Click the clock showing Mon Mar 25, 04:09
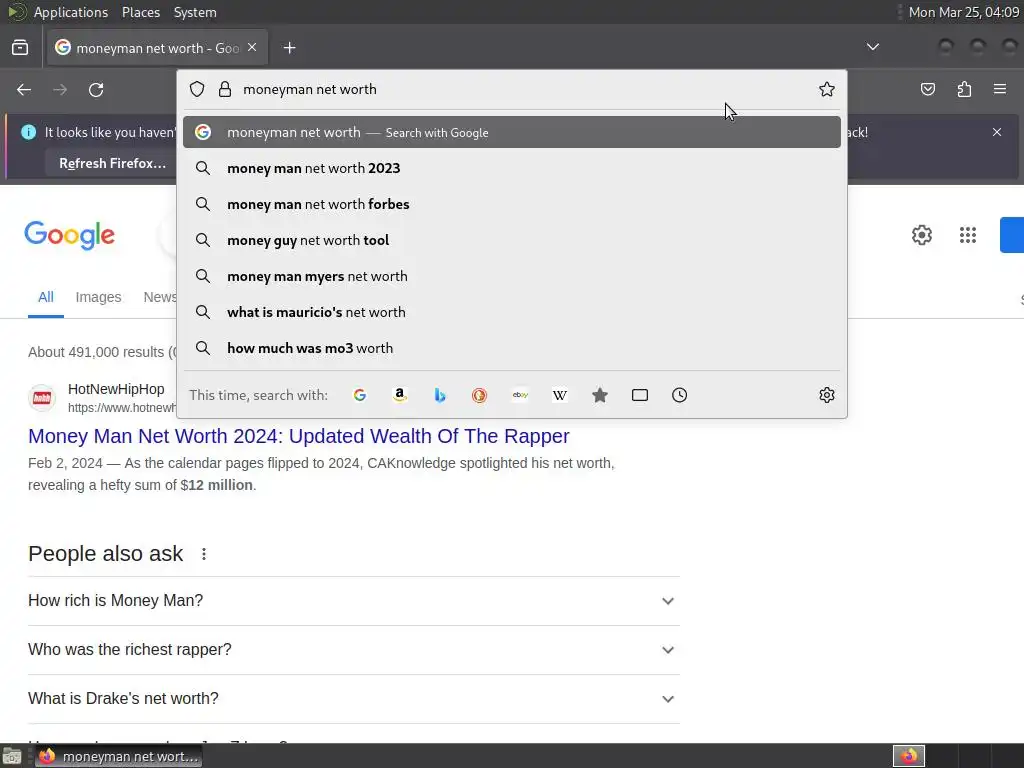 pos(963,12)
